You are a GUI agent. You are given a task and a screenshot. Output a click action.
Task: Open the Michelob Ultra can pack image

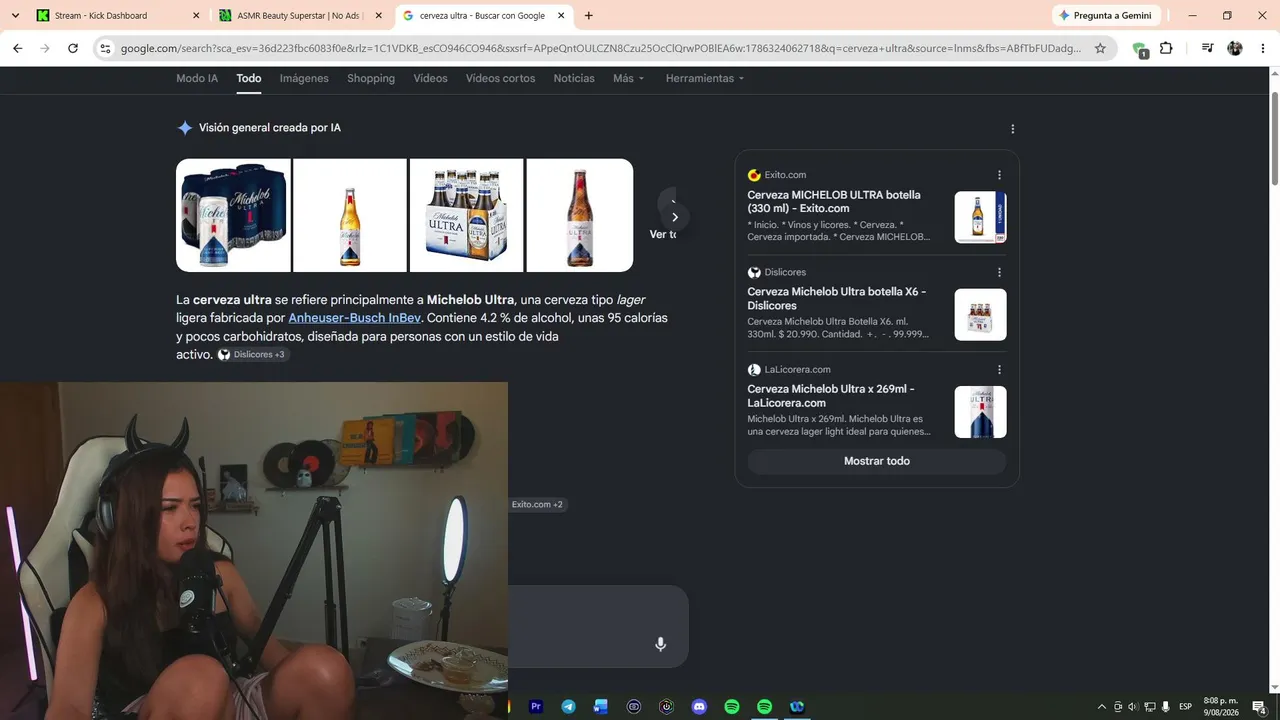point(233,215)
